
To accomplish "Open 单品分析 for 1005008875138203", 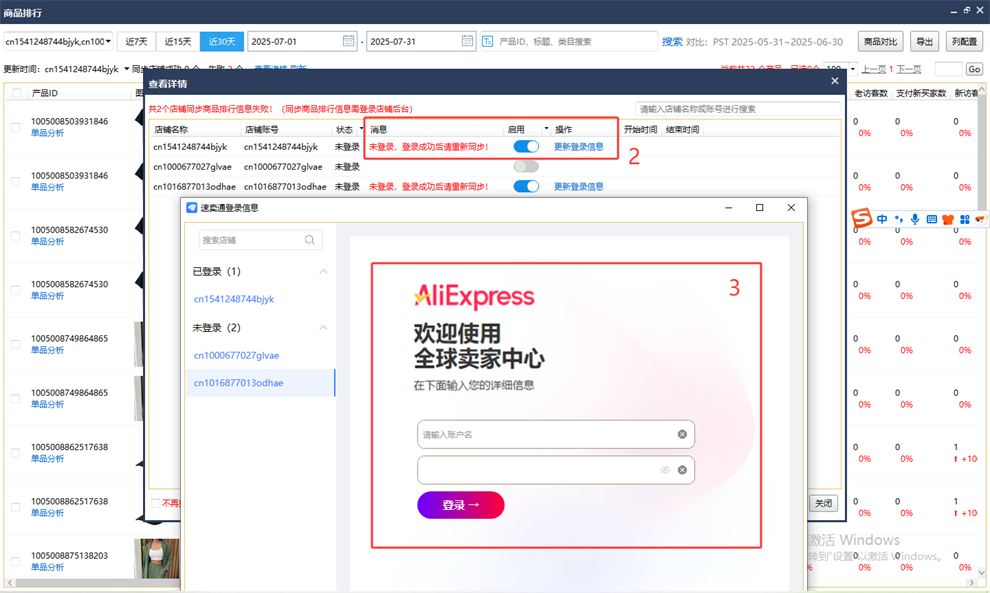I will [47, 567].
